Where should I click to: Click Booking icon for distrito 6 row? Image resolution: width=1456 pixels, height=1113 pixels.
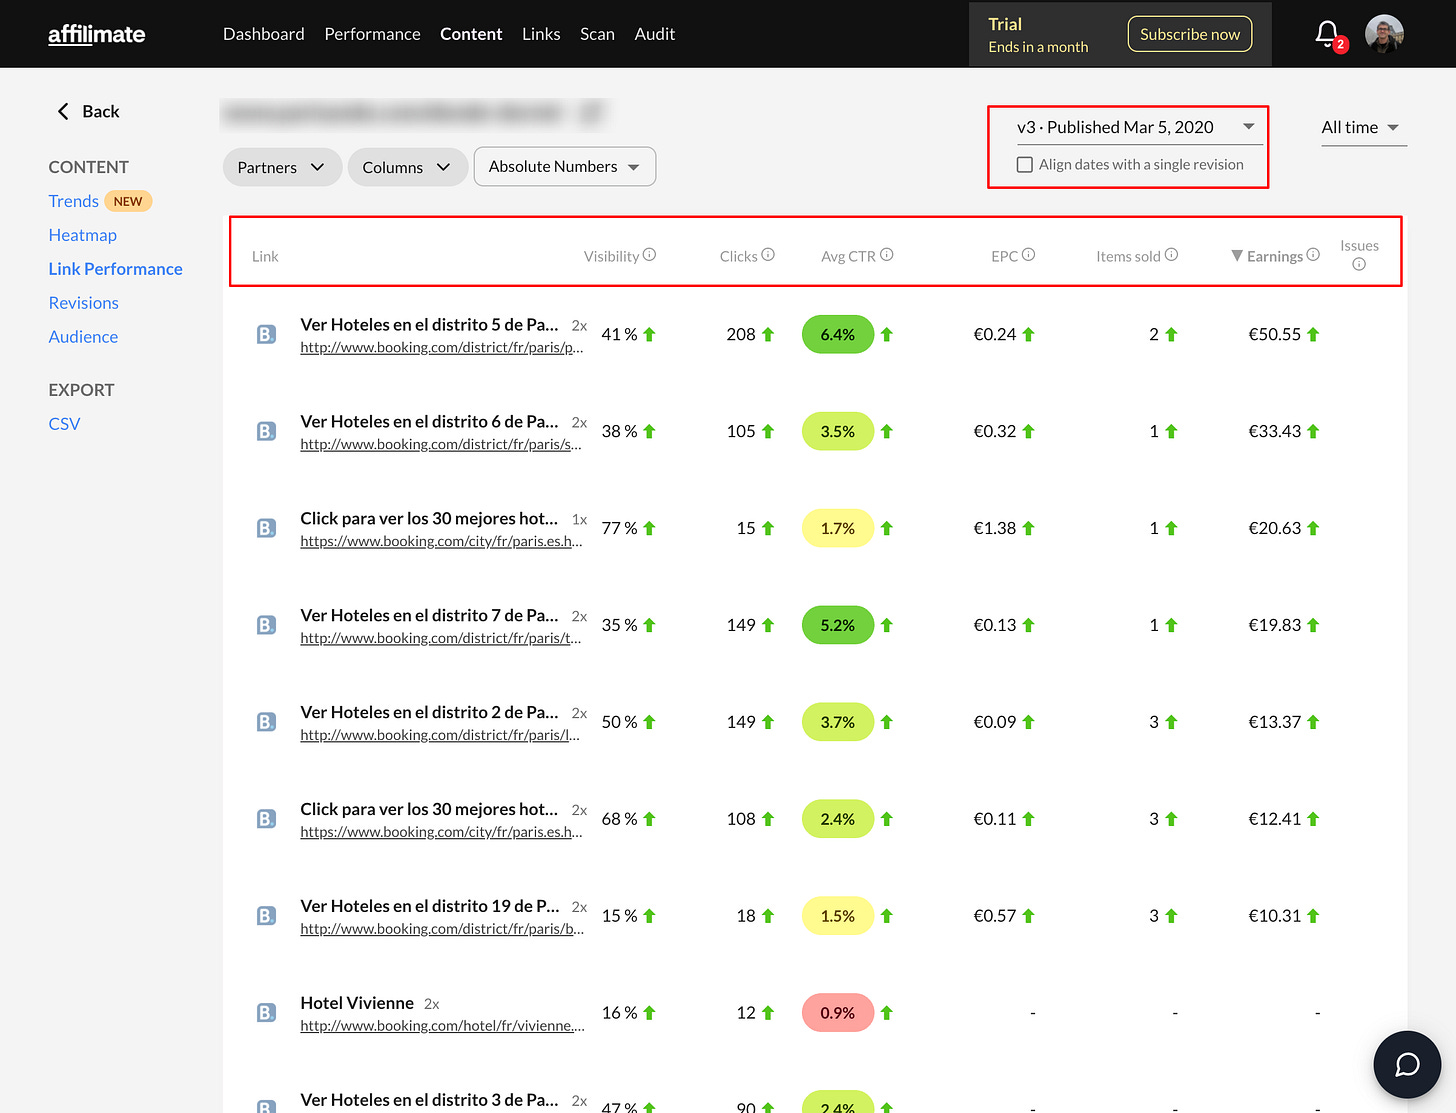(x=266, y=431)
